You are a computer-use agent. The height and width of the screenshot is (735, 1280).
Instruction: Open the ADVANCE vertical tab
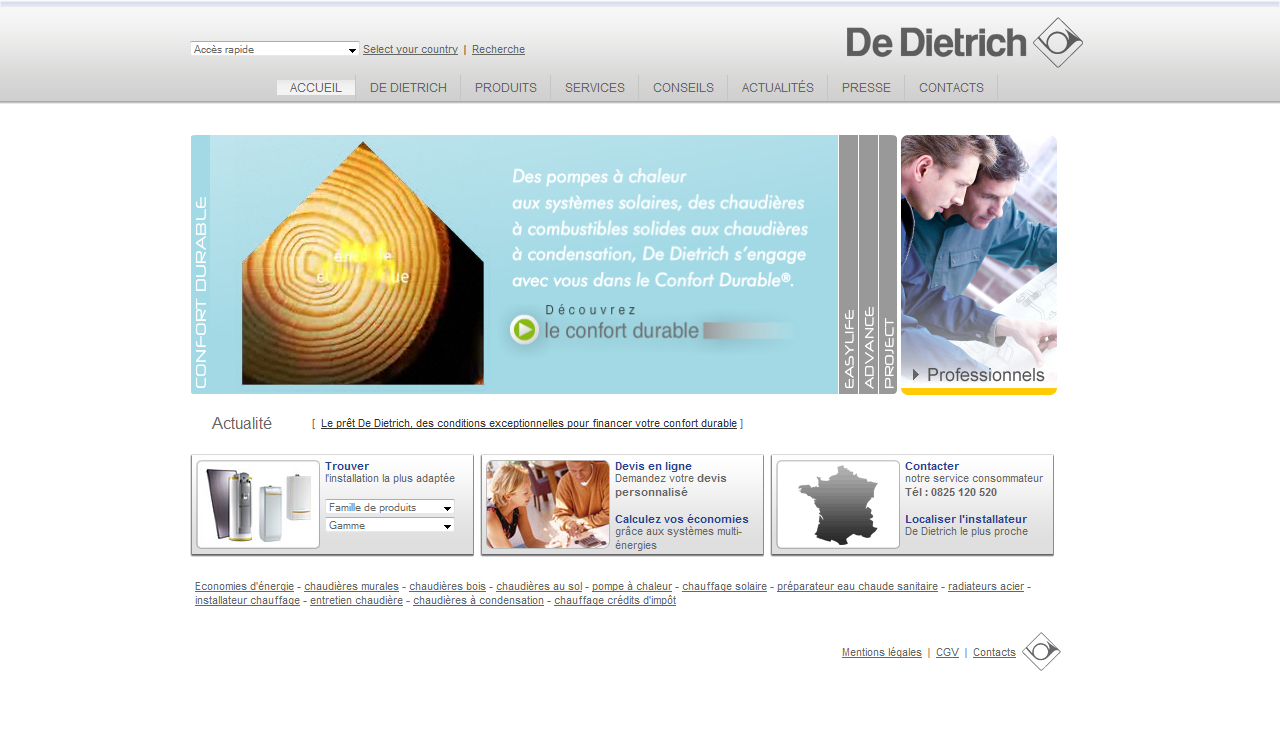click(868, 265)
